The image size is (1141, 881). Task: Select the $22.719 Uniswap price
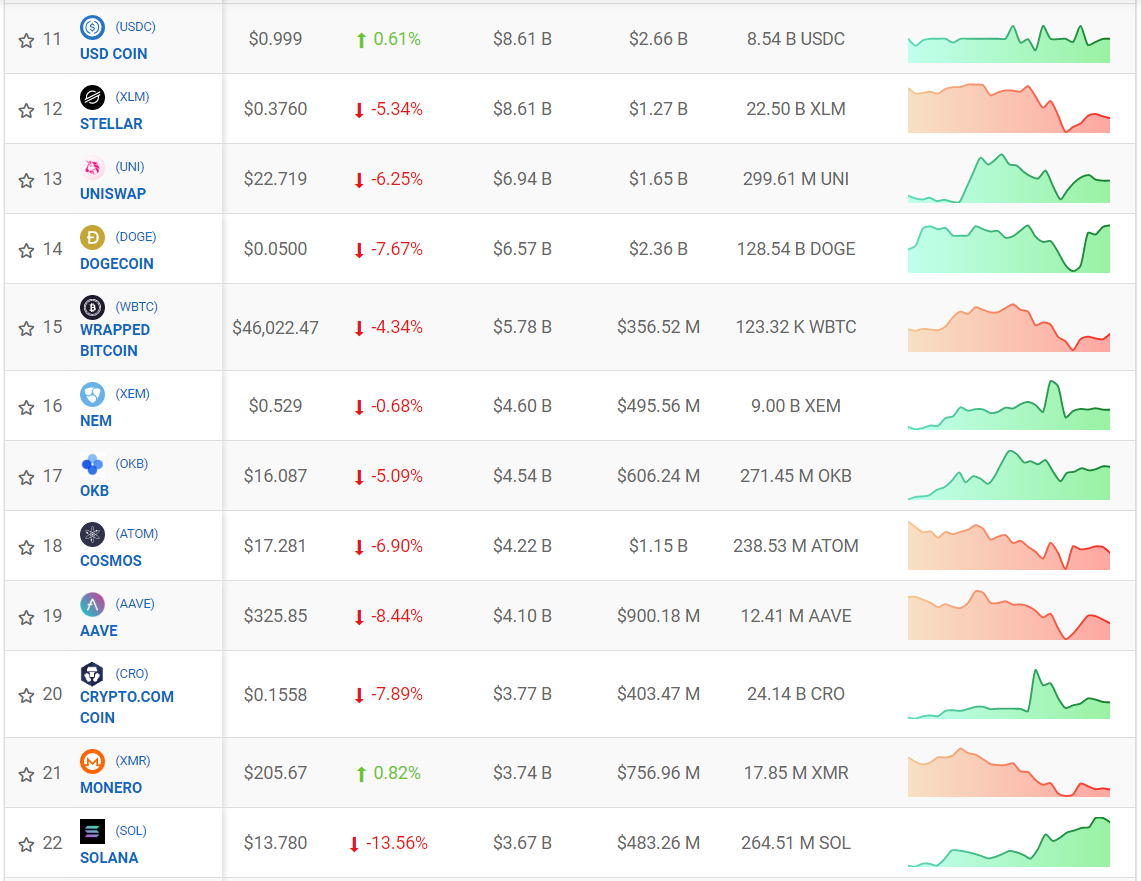276,179
